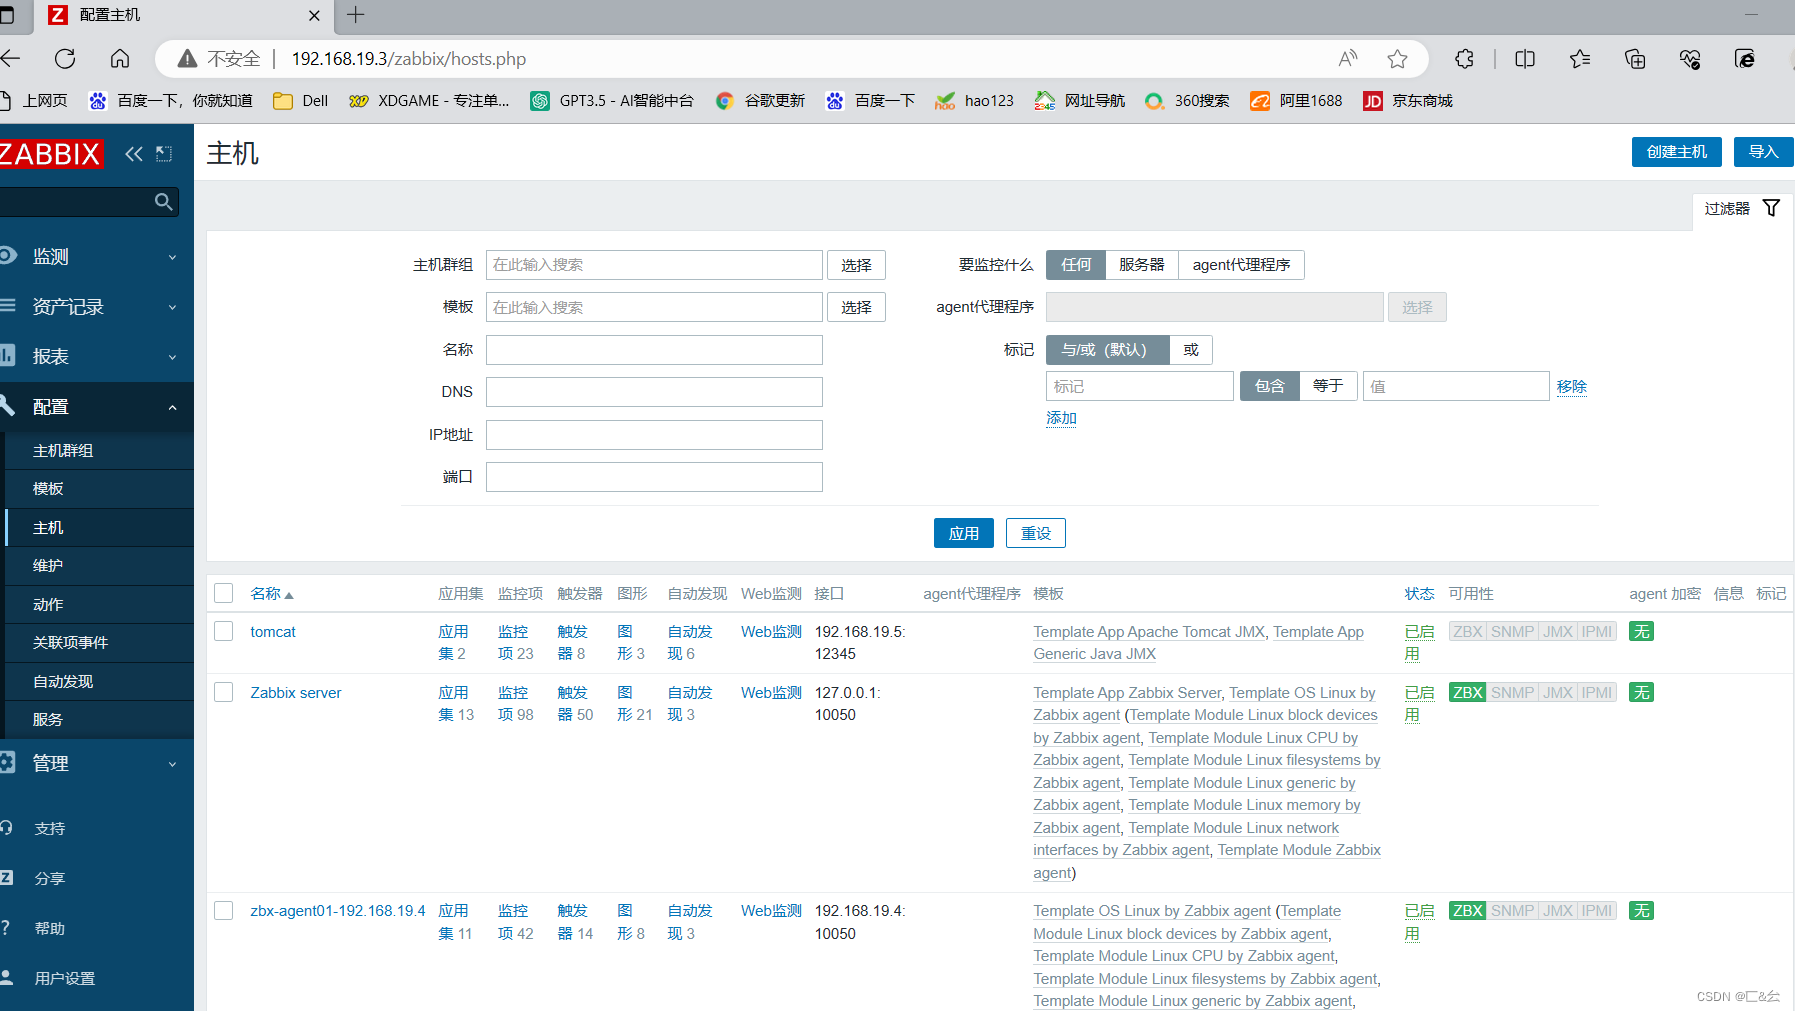The width and height of the screenshot is (1795, 1011).
Task: Expand the 报表 sidebar section
Action: point(172,356)
